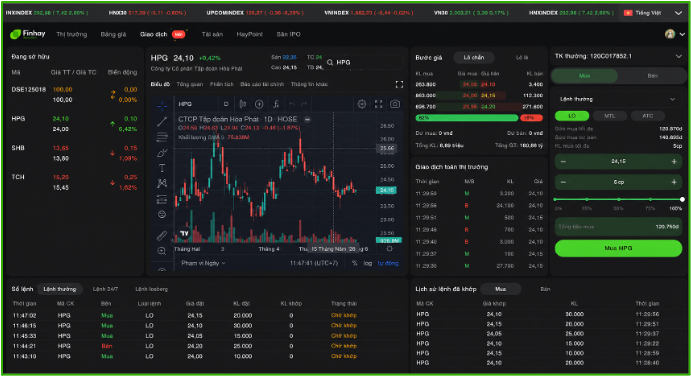The image size is (691, 377).
Task: Collapse the HPG chart legend
Action: 307,119
